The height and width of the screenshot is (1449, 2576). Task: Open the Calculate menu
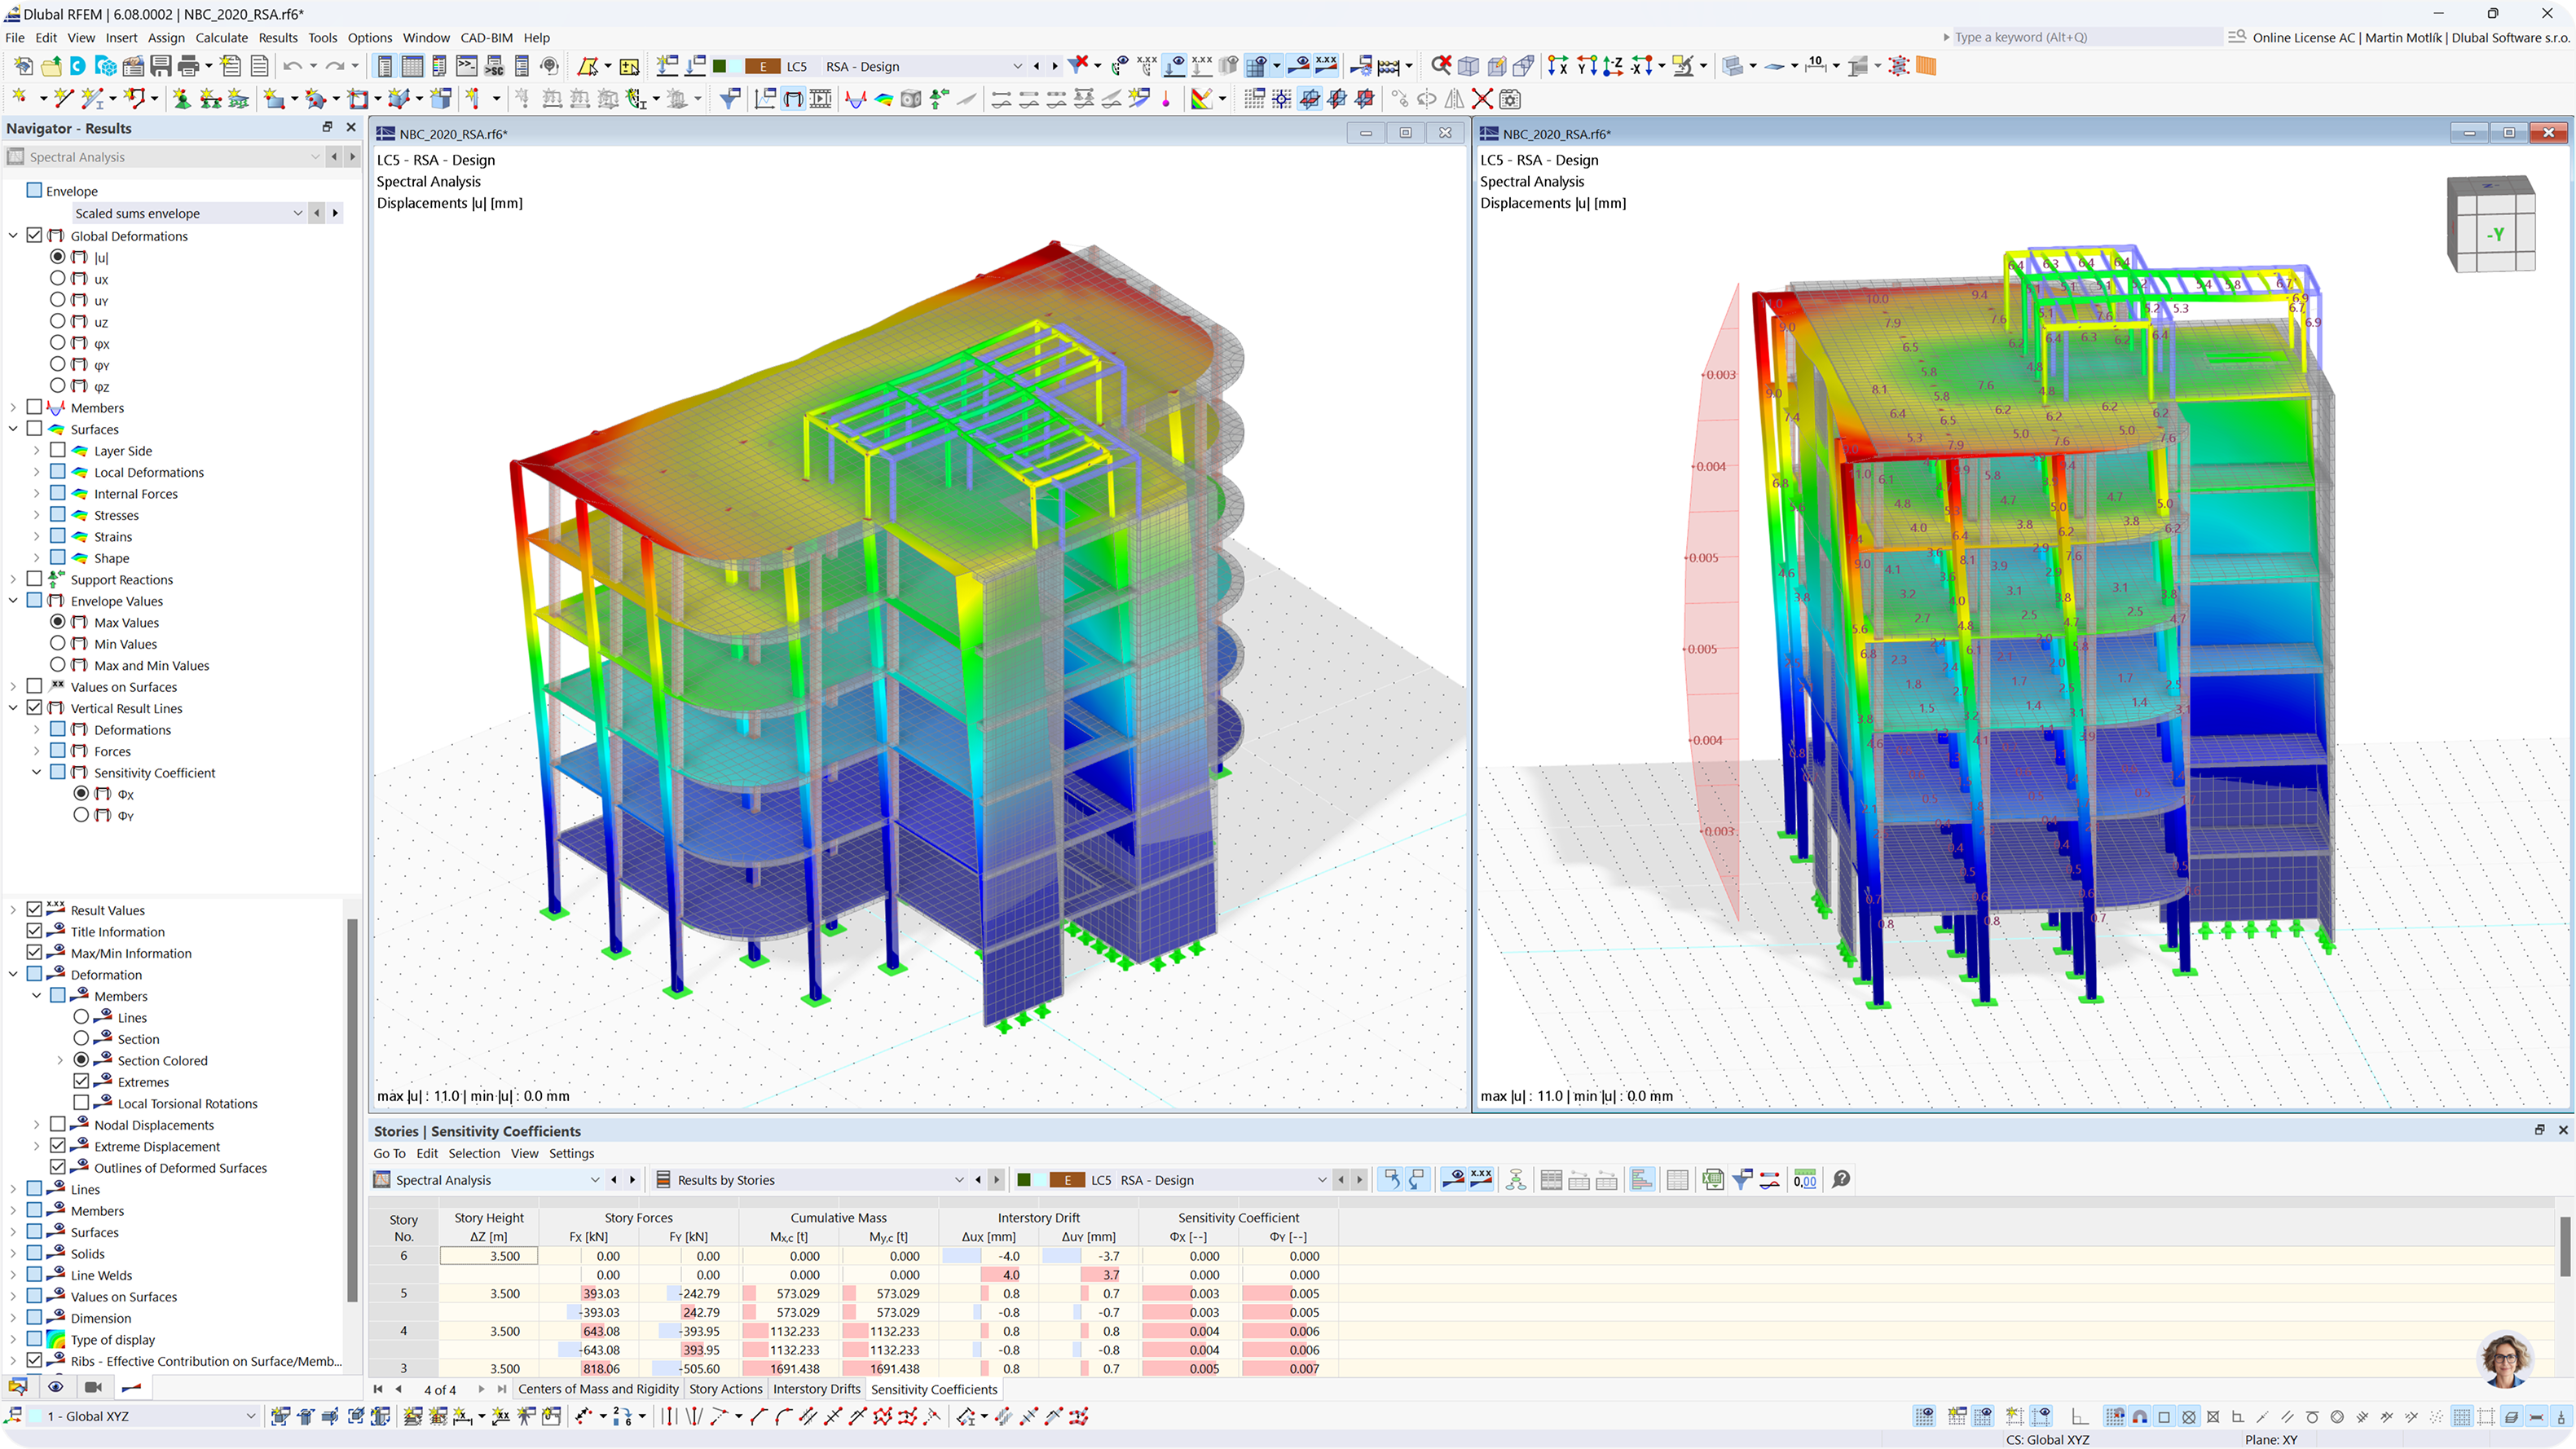coord(221,37)
